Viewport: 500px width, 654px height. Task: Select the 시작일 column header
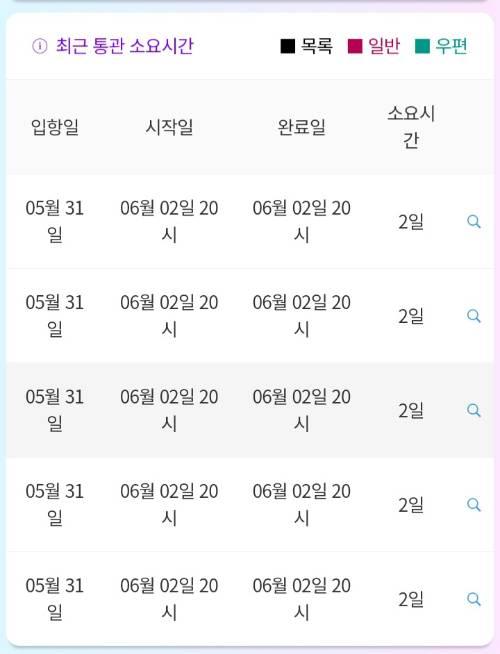[x=169, y=127]
